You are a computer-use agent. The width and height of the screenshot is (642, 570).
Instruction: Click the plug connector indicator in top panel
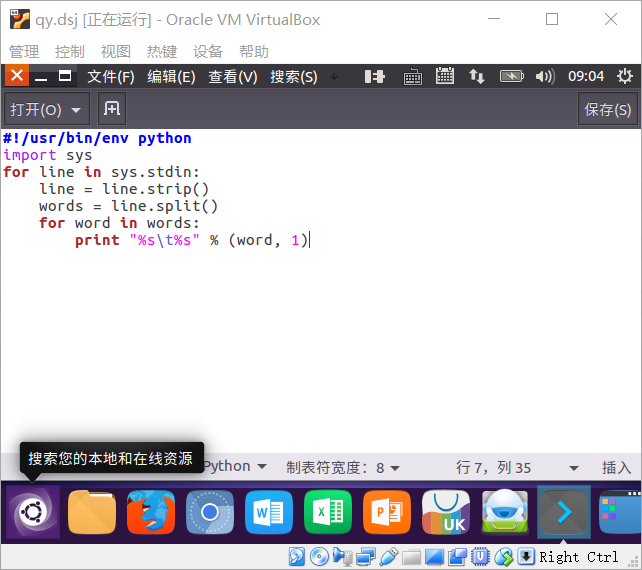pyautogui.click(x=375, y=77)
